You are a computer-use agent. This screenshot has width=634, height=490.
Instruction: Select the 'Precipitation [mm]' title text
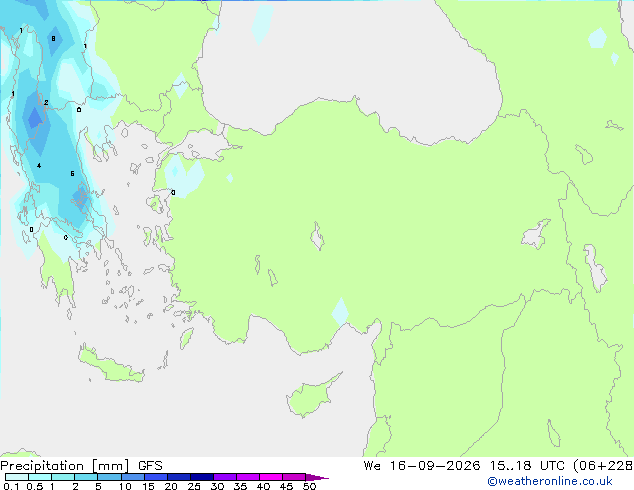[x=65, y=466]
